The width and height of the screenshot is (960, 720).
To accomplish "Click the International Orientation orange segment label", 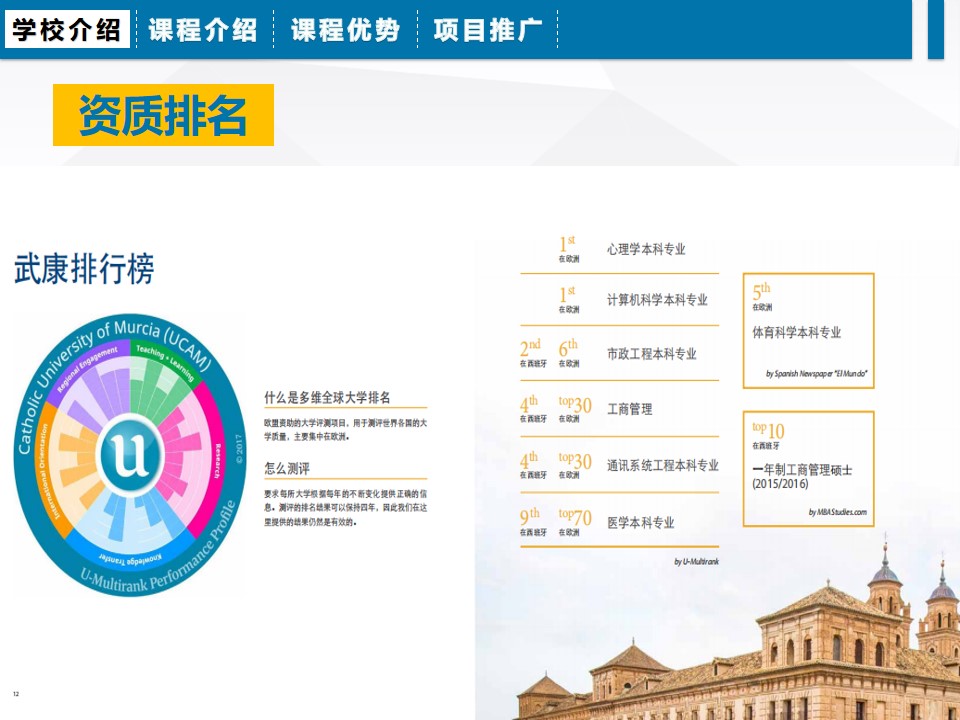I will coord(48,471).
